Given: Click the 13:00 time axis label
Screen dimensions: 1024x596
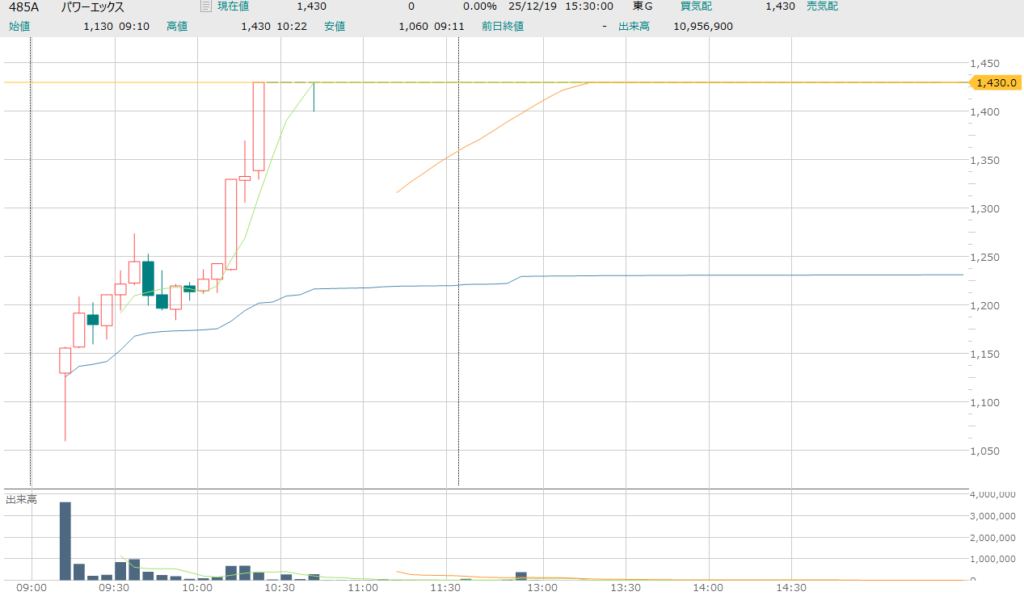Looking at the screenshot, I should 542,589.
